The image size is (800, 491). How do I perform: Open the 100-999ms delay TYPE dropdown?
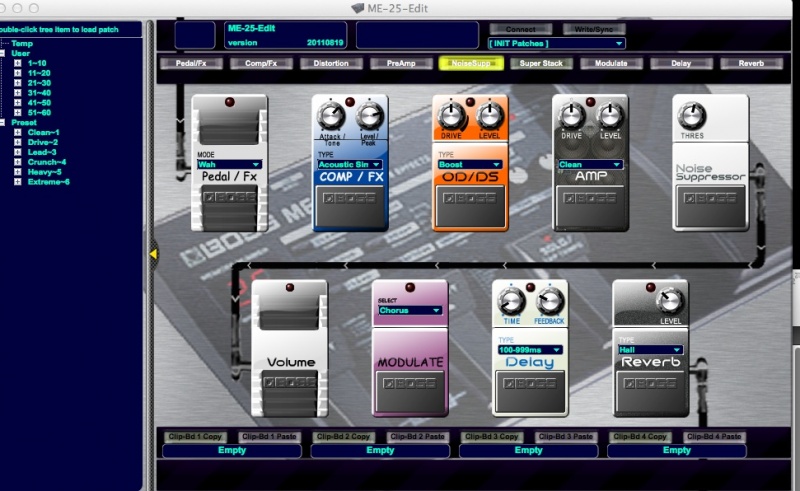[x=530, y=350]
